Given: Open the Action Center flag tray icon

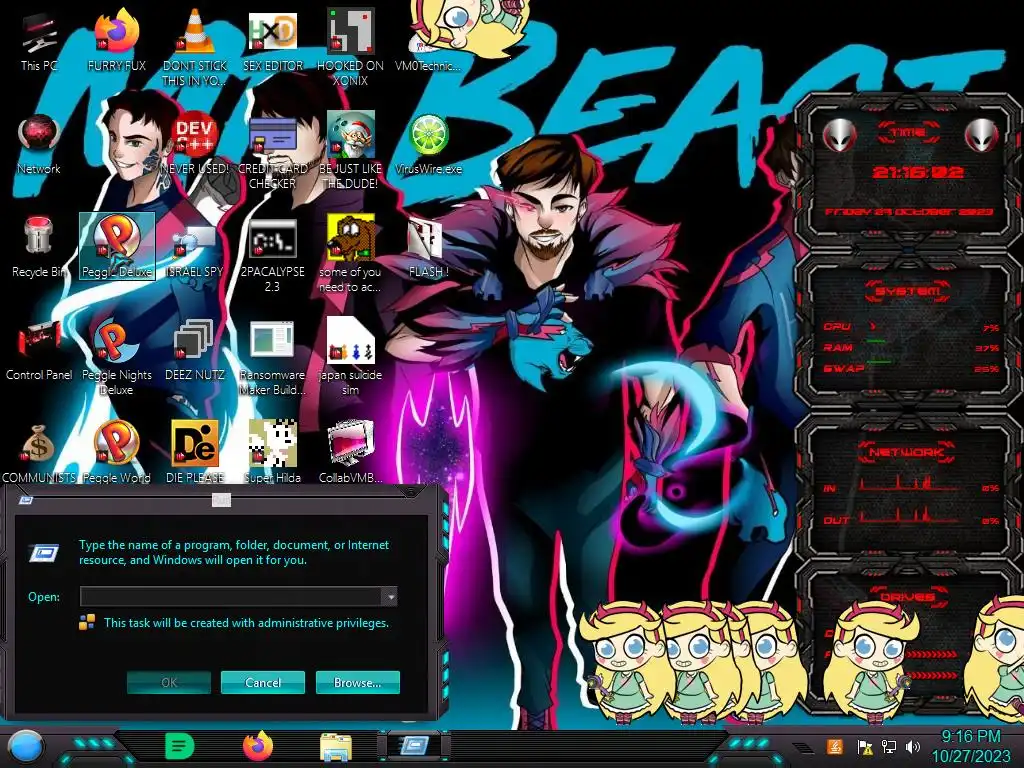Looking at the screenshot, I should [865, 746].
